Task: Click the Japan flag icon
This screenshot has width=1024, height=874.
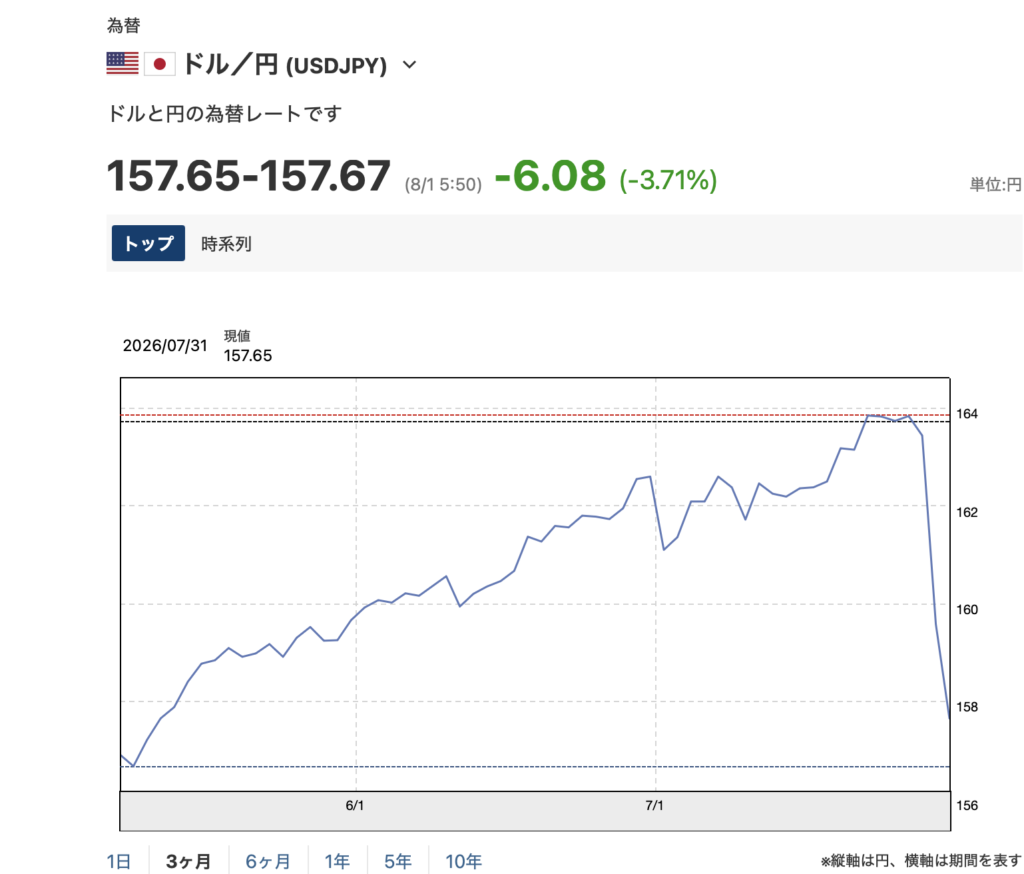Action: pos(159,64)
